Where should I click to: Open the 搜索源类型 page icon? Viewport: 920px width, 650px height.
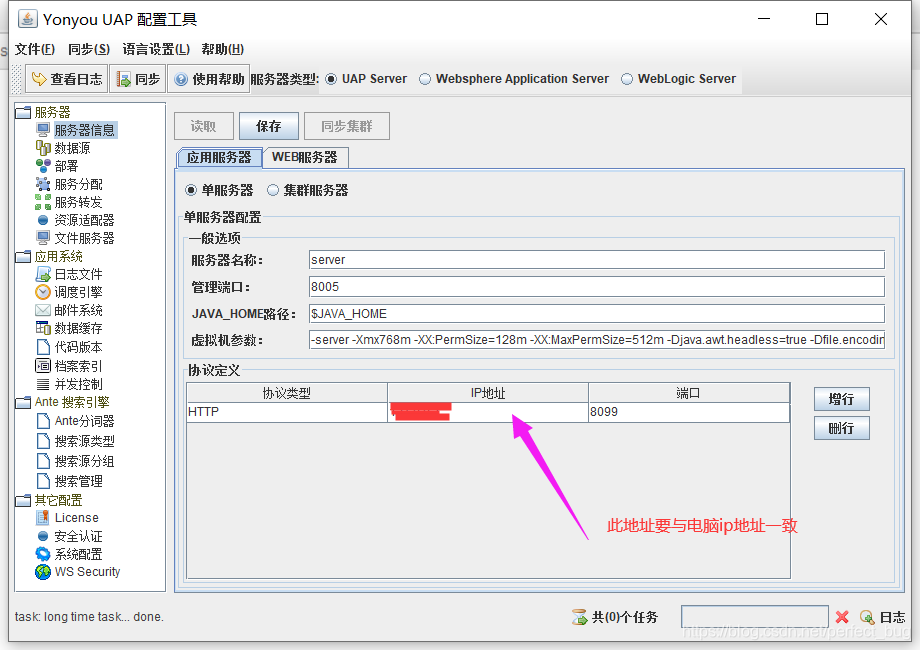point(43,441)
